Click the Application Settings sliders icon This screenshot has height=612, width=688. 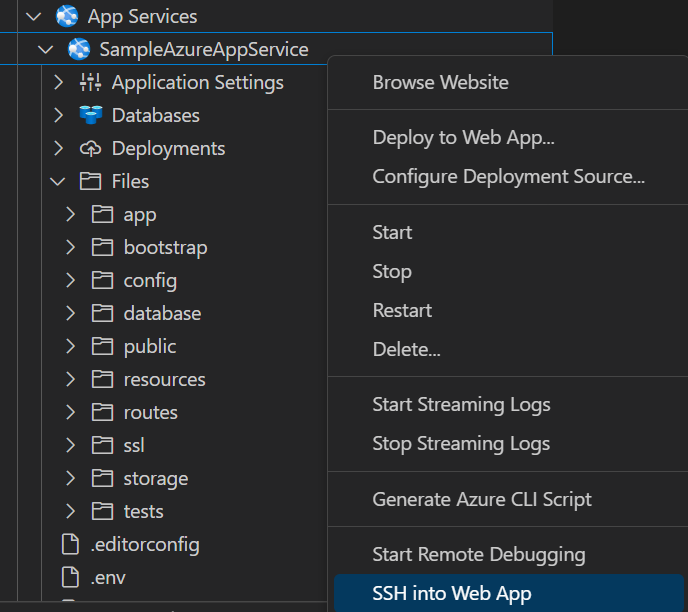91,82
